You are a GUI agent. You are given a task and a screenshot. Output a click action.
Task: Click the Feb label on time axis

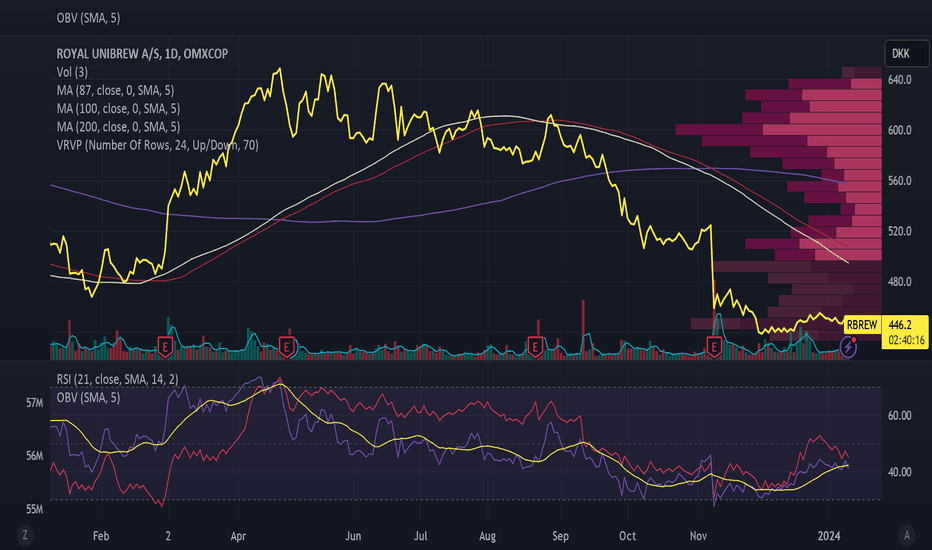(101, 536)
